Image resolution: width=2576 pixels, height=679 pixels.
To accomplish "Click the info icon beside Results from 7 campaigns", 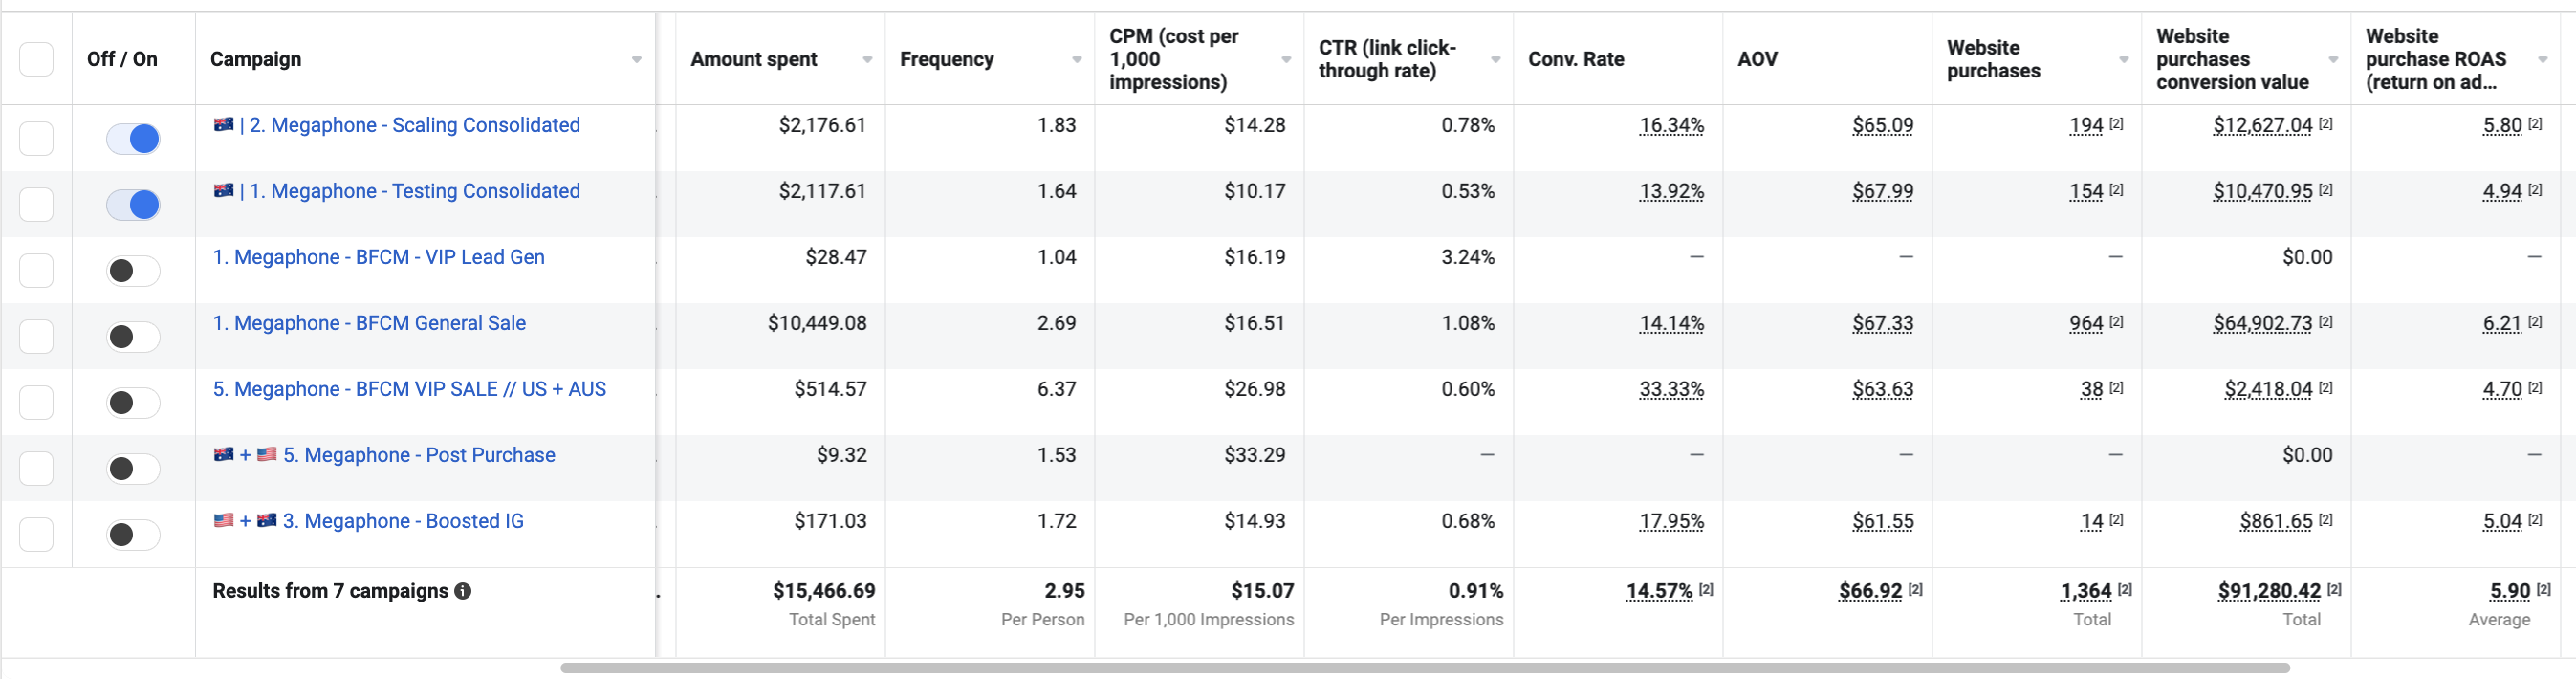I will point(463,591).
